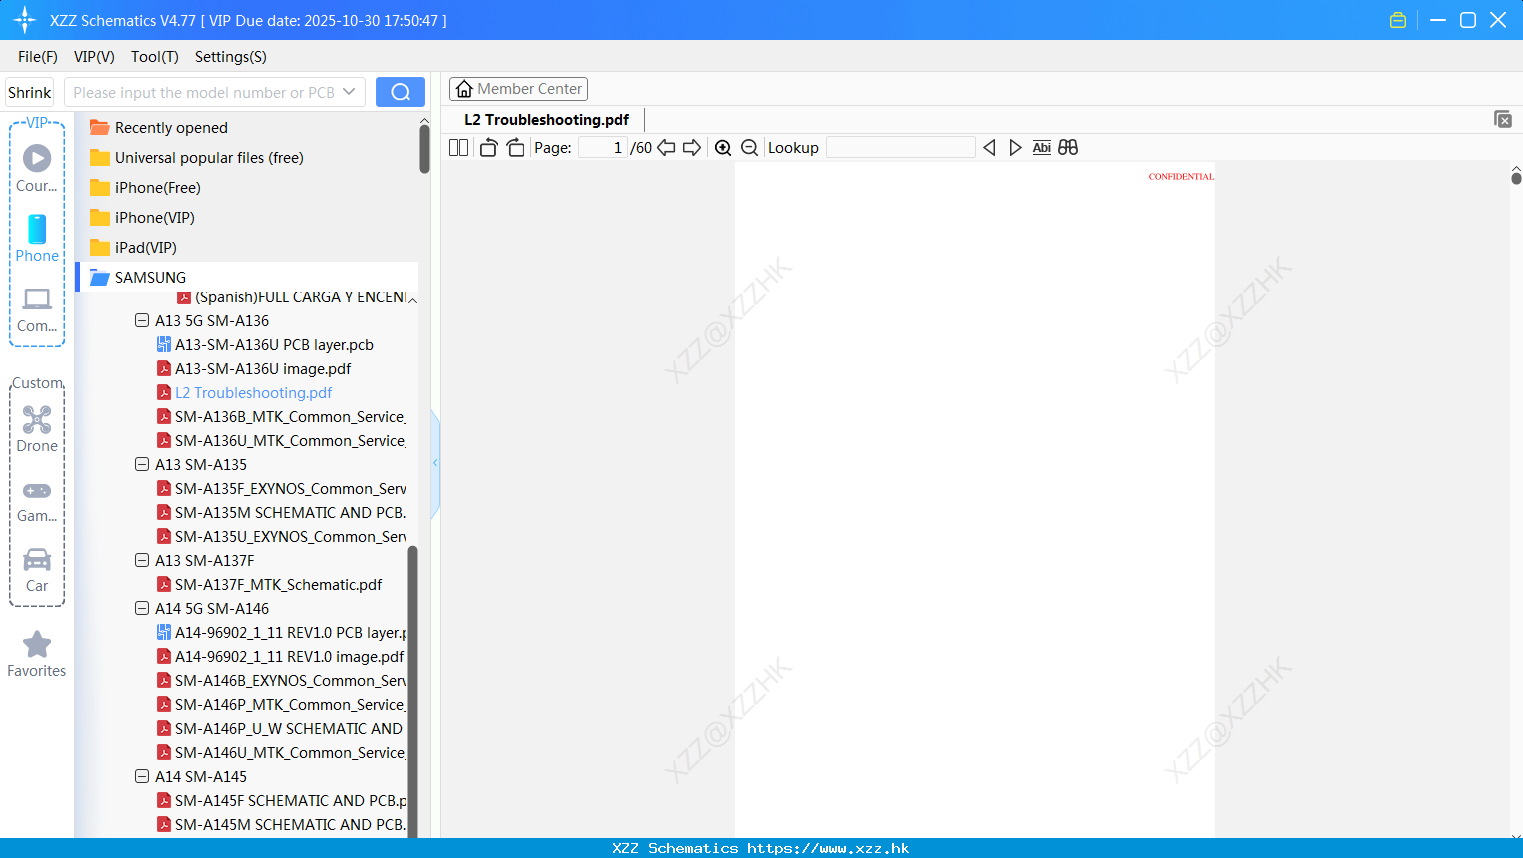Image resolution: width=1523 pixels, height=858 pixels.
Task: Open SM-A145F SCHEMATIC AND PCB file
Action: [x=281, y=801]
